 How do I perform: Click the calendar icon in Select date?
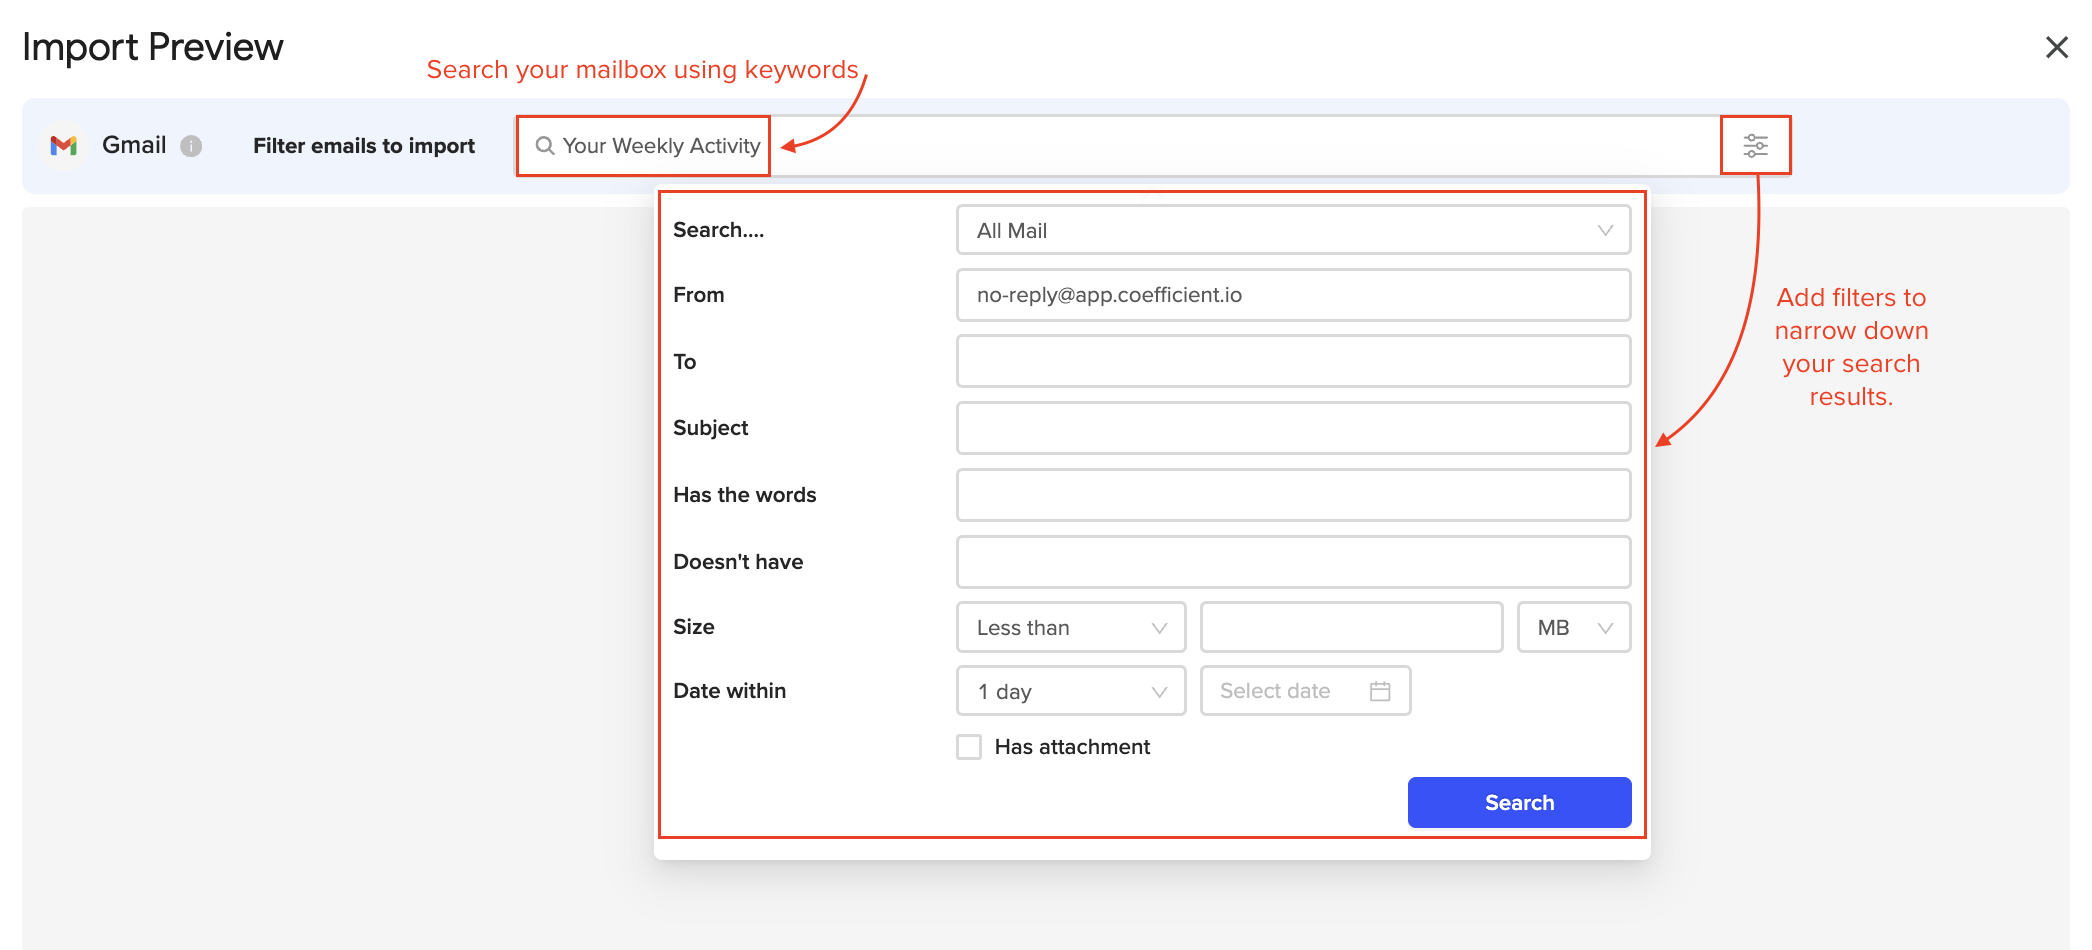(1380, 691)
